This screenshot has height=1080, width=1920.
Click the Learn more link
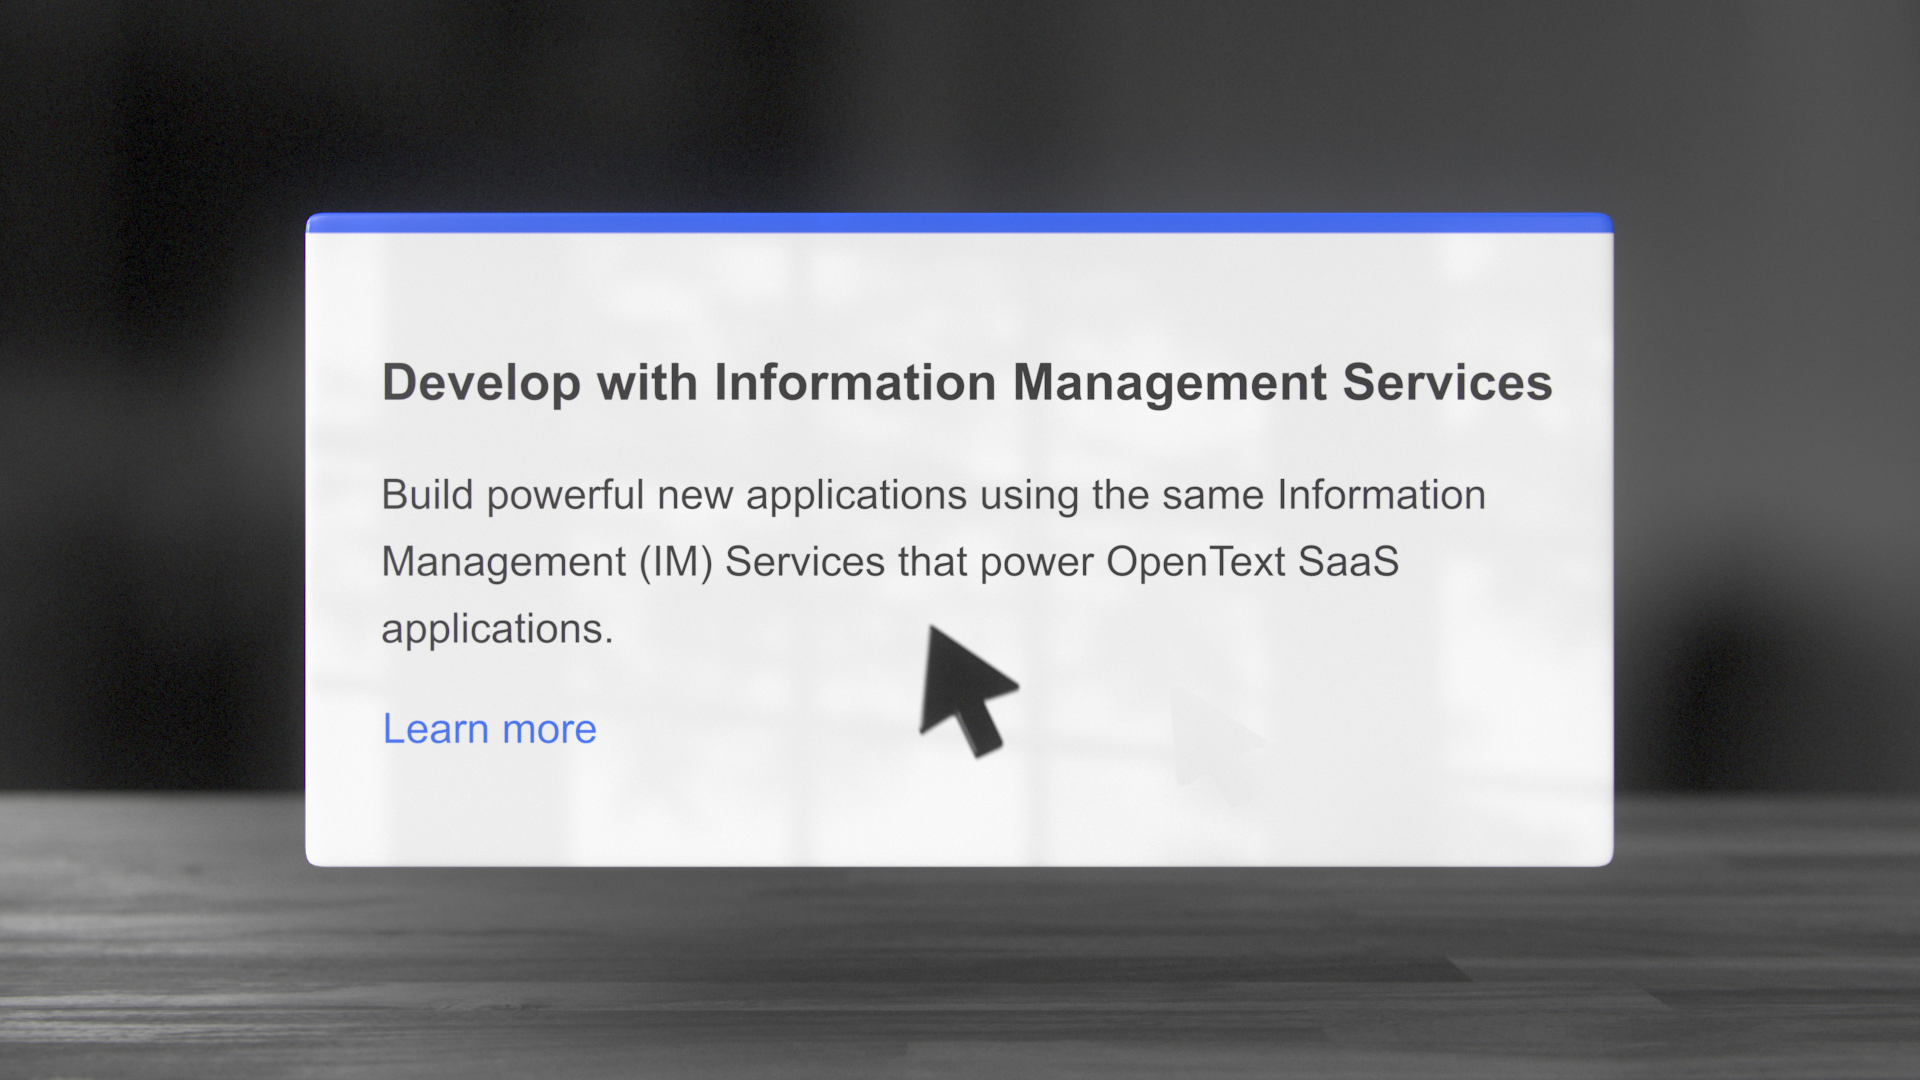(489, 729)
